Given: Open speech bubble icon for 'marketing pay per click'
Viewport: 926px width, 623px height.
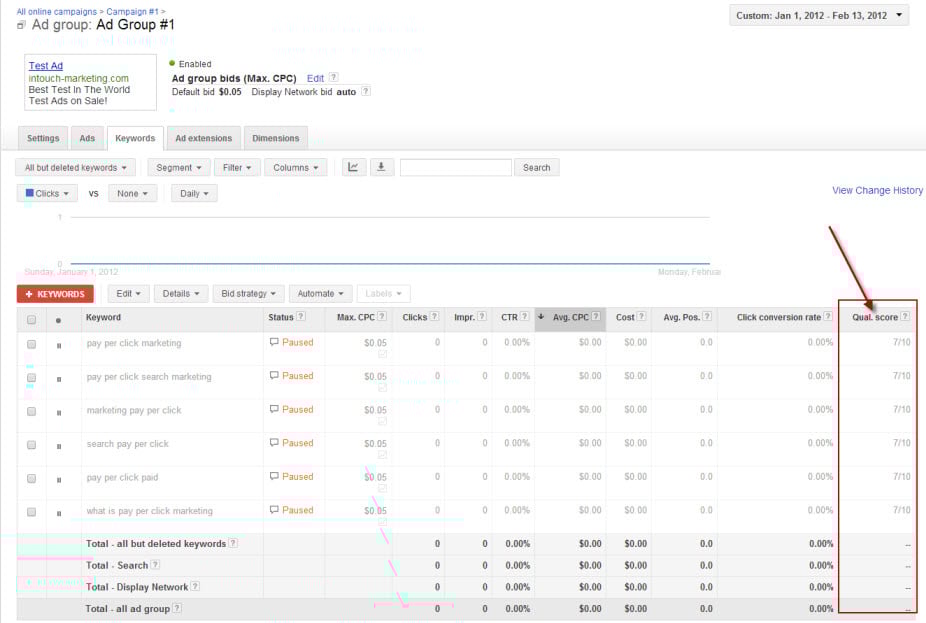Looking at the screenshot, I should 274,409.
